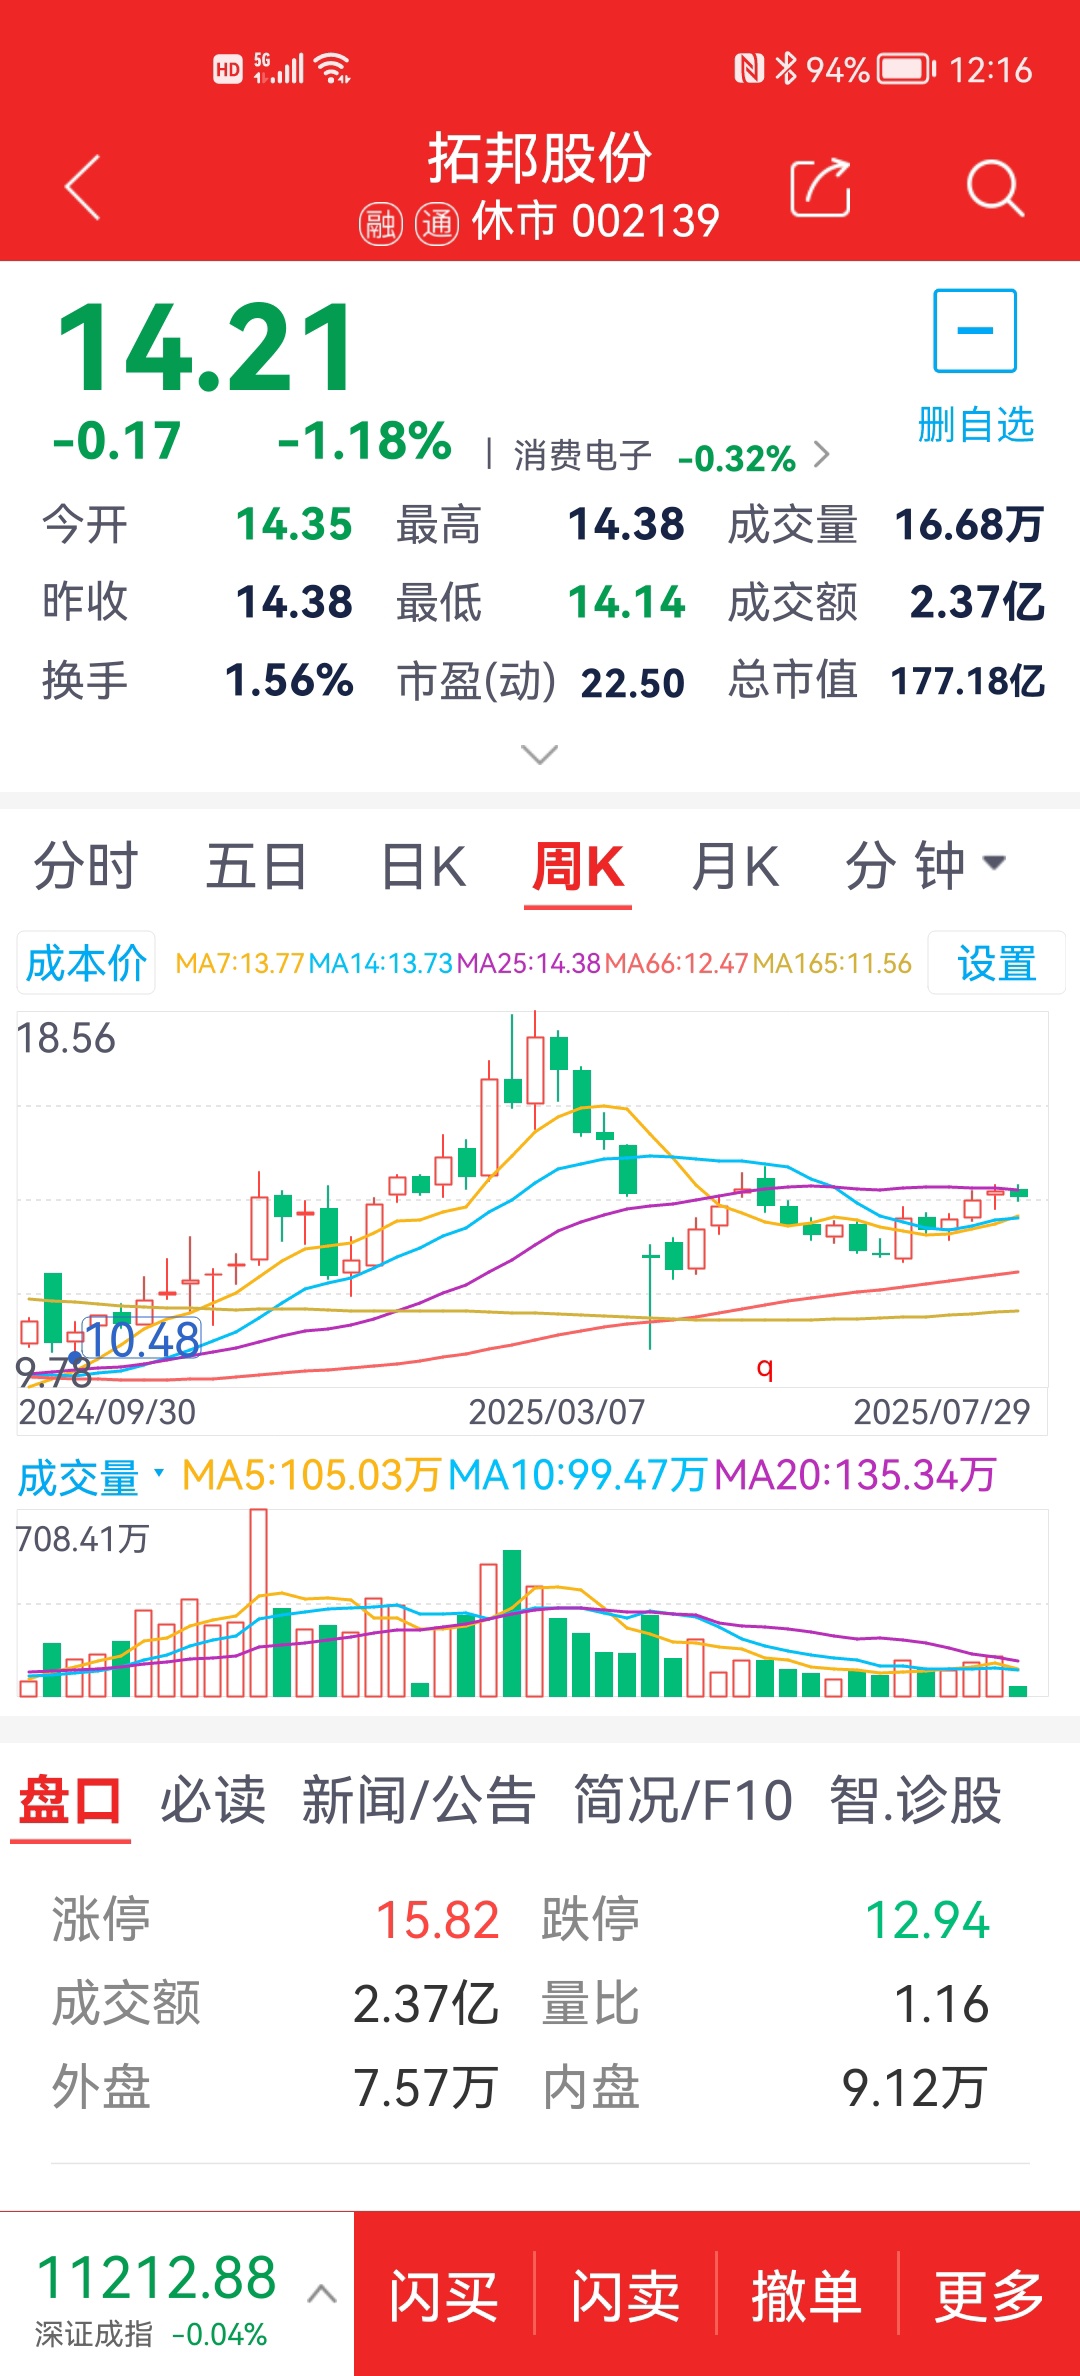Screen dimensions: 1080x2376
Task: Tap the 删自选 label
Action: coord(976,425)
